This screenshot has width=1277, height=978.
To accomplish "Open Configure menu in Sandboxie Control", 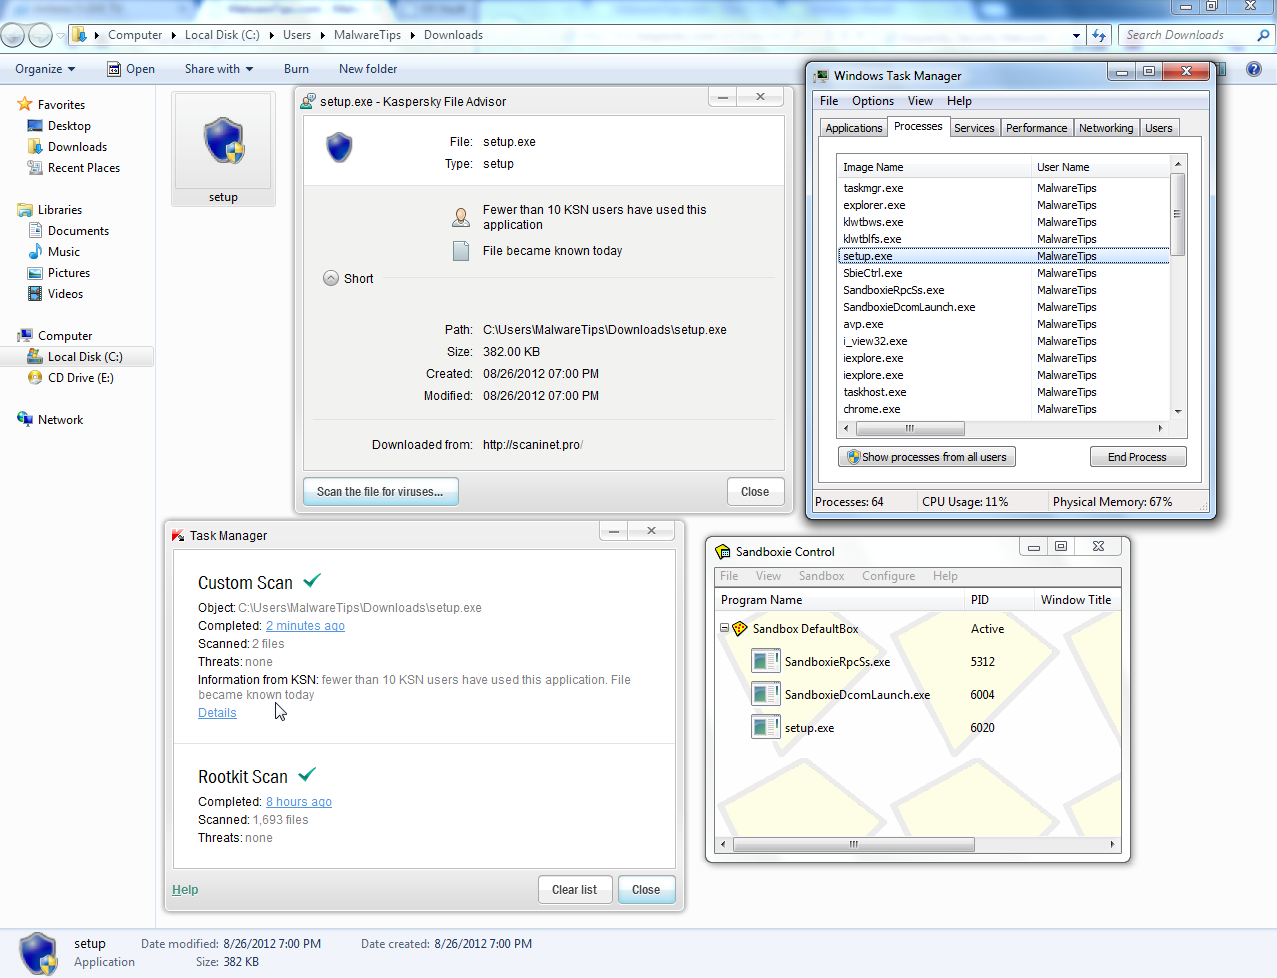I will [x=888, y=576].
